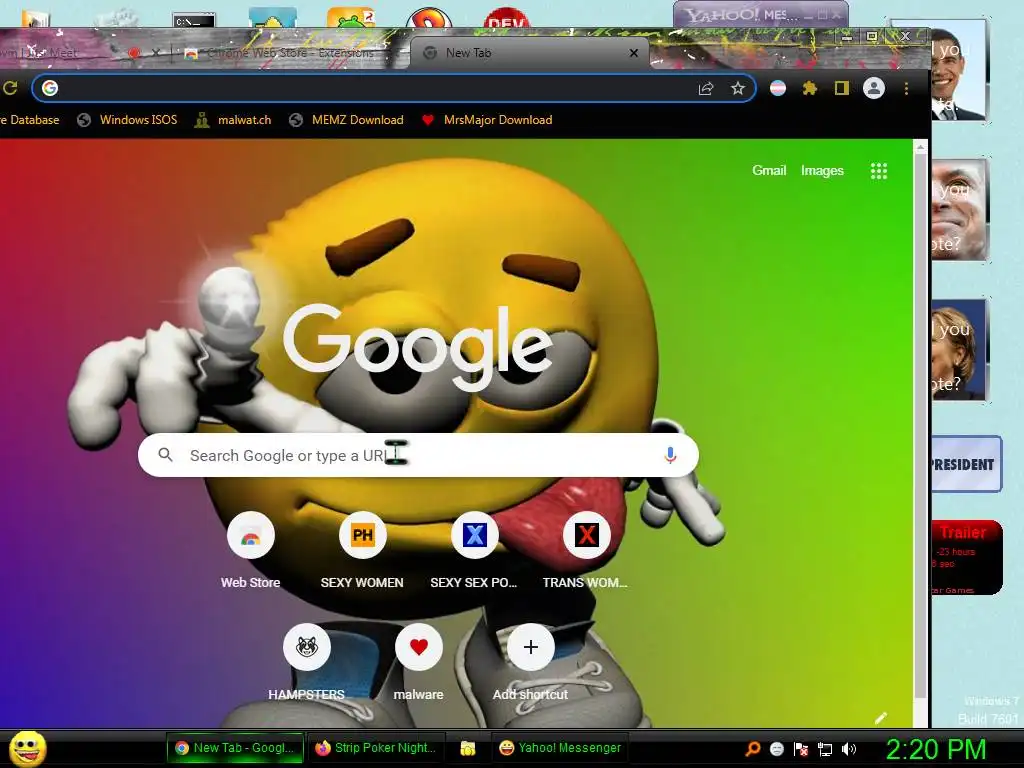
Task: Switch to Strip Poker Night taskbar item
Action: [376, 748]
